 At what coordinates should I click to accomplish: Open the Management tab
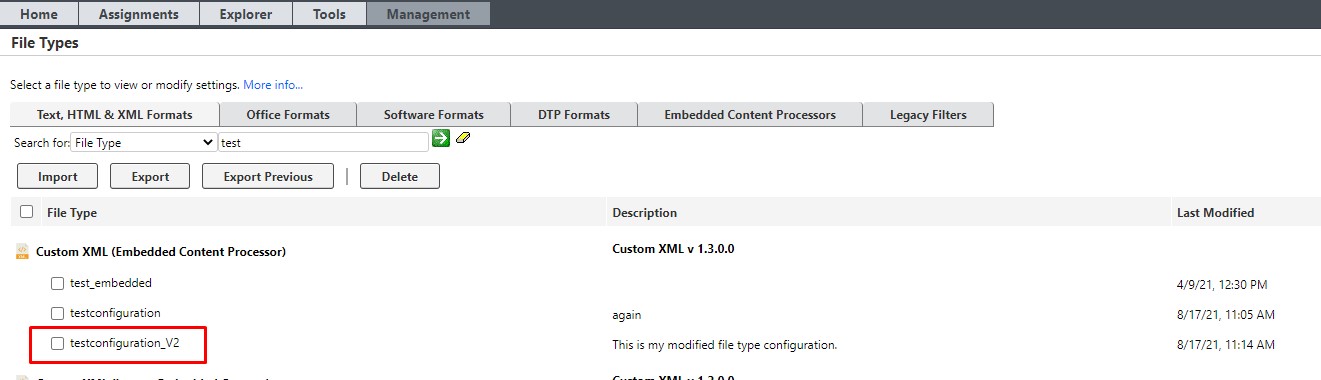pos(428,14)
